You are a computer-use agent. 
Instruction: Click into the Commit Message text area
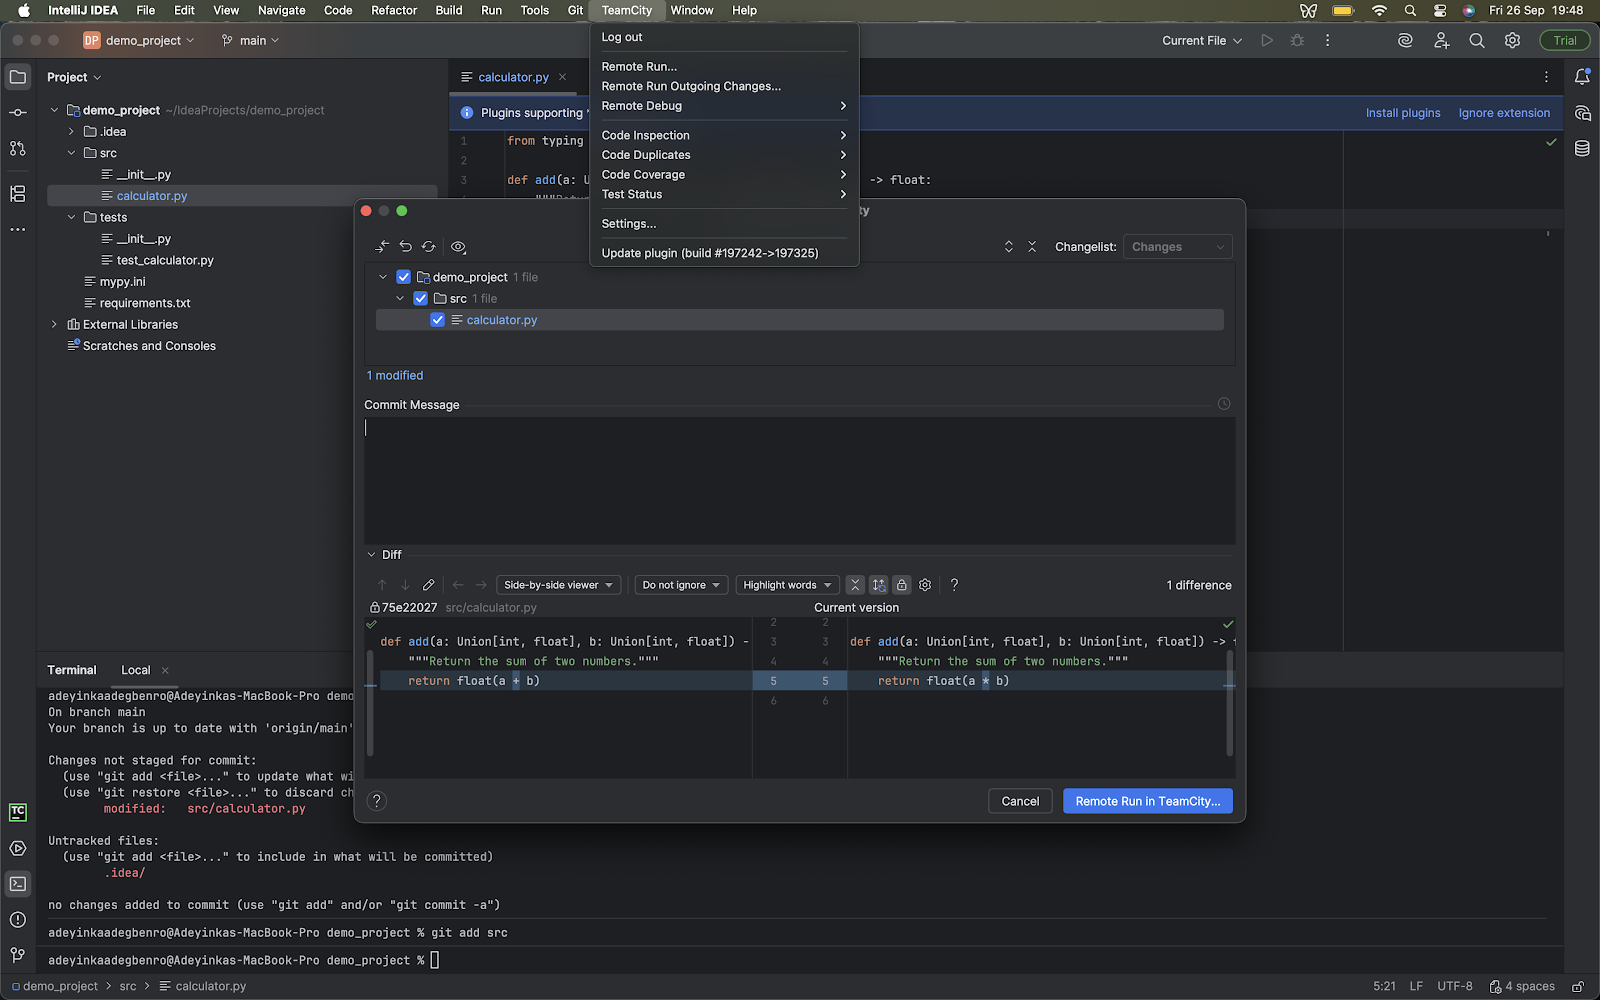(x=798, y=480)
